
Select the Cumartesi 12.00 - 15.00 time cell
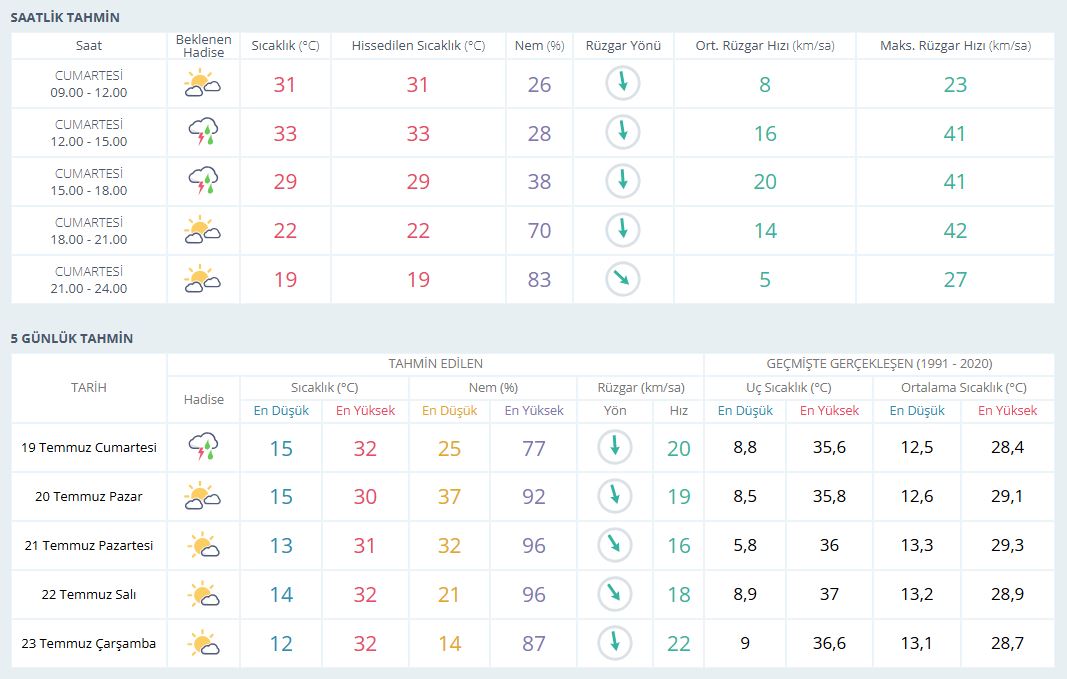89,133
